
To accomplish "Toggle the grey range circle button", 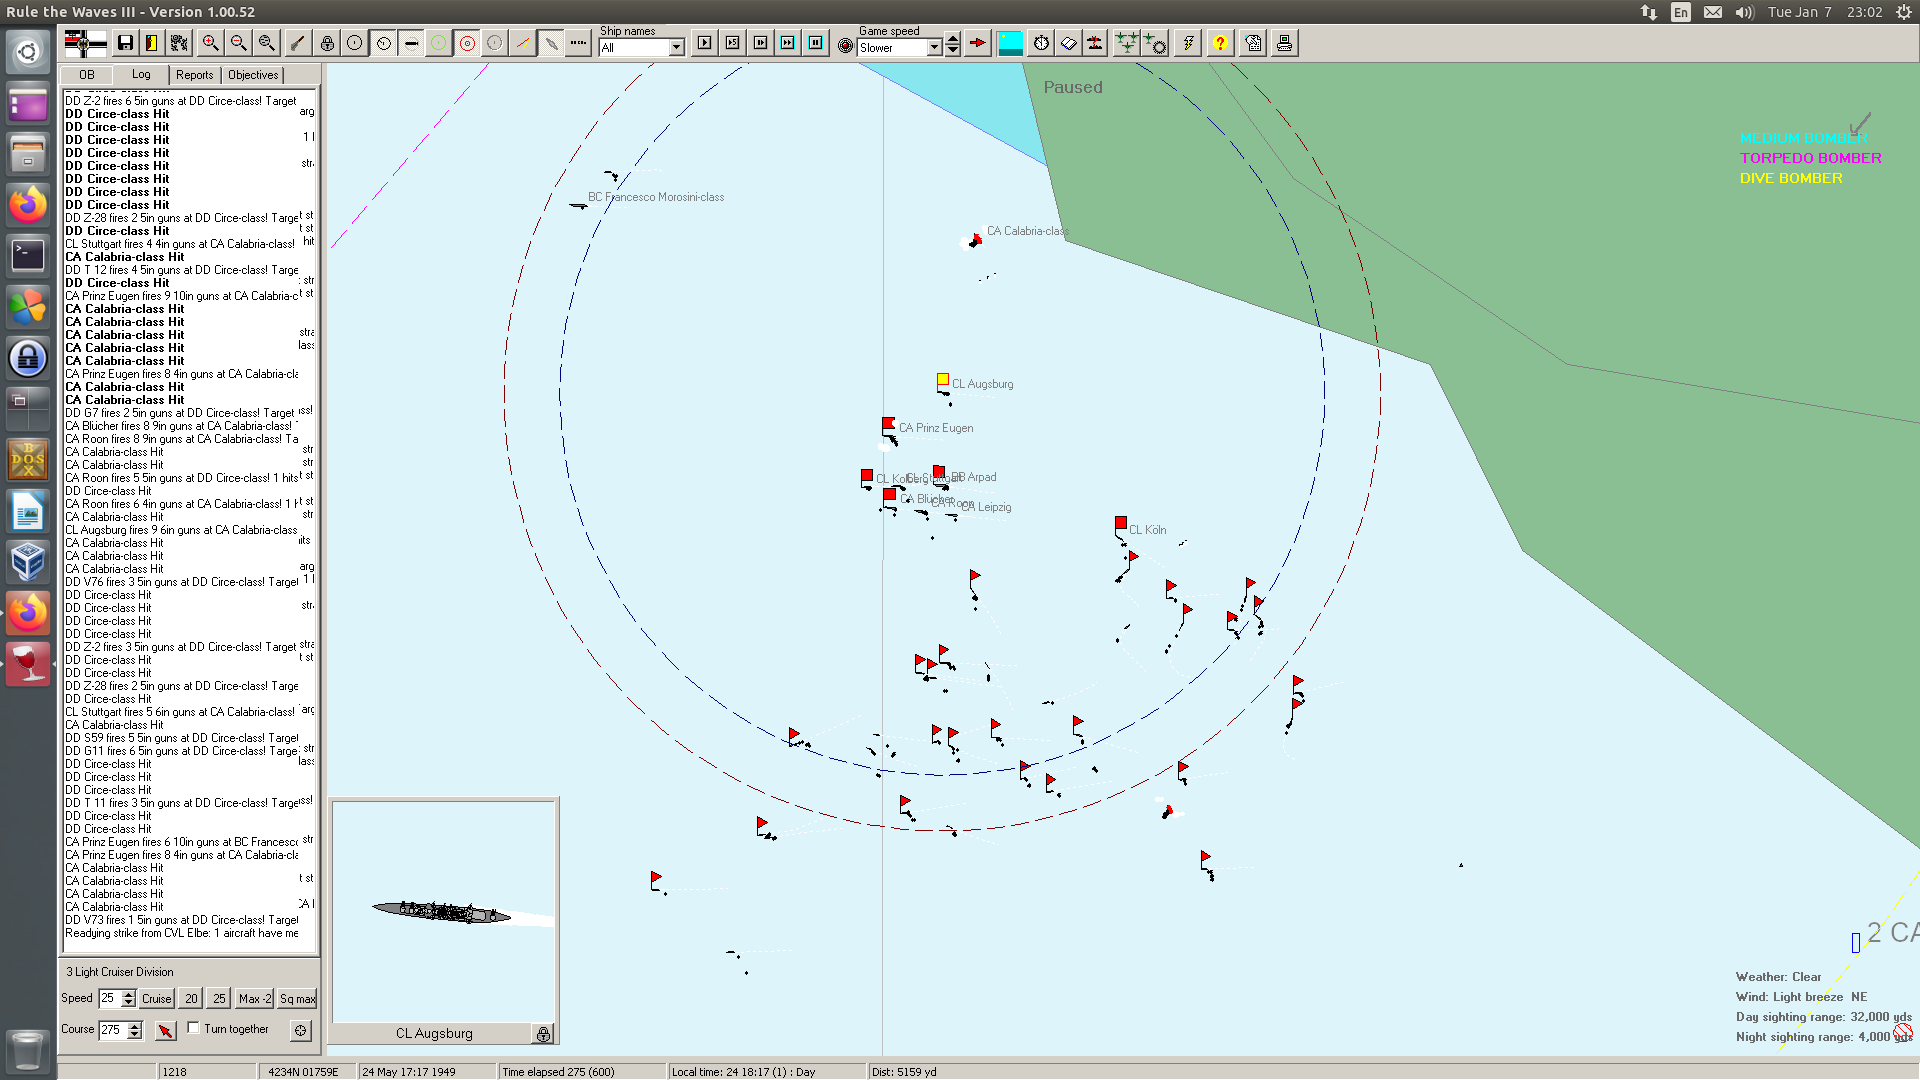I will point(495,43).
